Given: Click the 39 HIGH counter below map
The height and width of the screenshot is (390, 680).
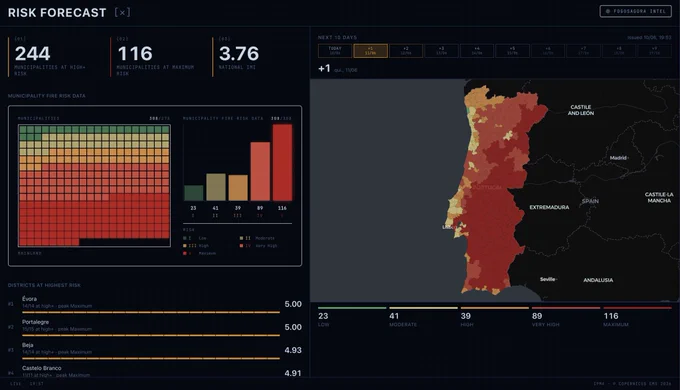Looking at the screenshot, I should 494,318.
